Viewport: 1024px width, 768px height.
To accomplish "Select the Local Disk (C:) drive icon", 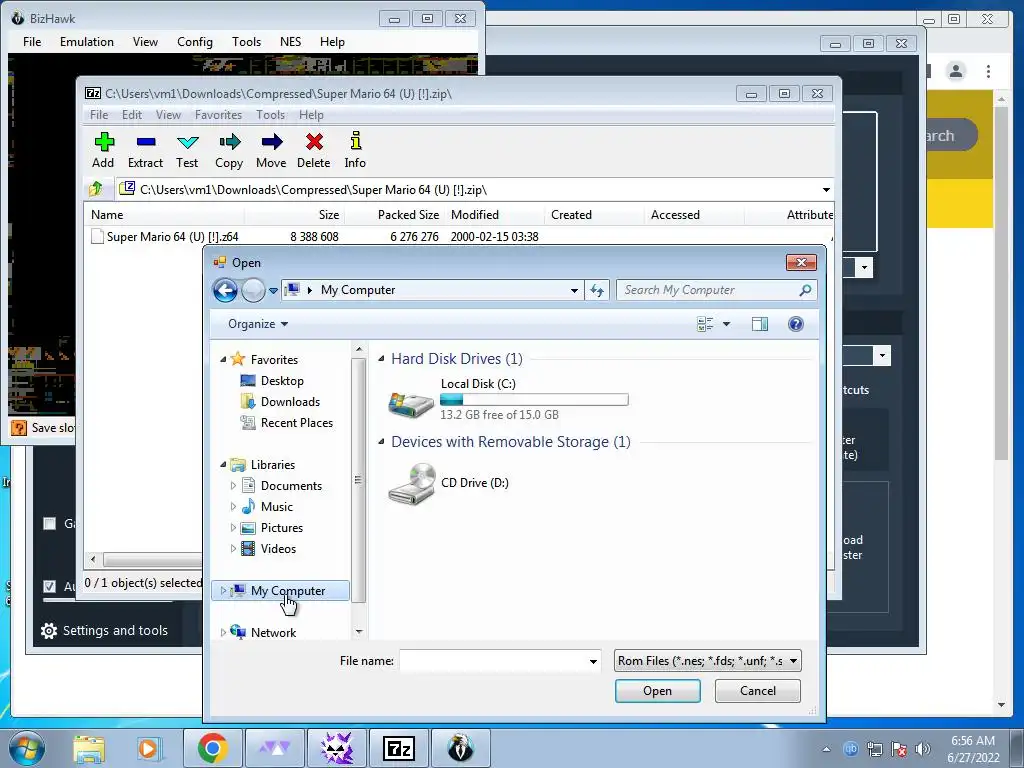I will pos(411,404).
